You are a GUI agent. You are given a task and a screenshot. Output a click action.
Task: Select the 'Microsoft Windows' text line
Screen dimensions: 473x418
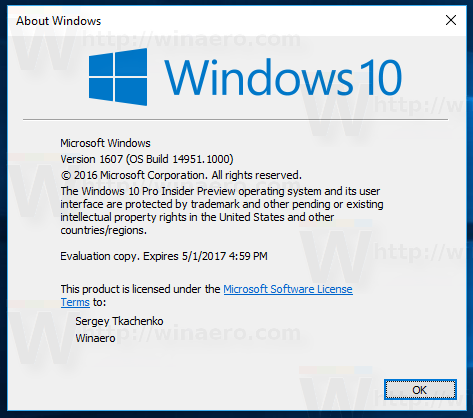tap(105, 143)
